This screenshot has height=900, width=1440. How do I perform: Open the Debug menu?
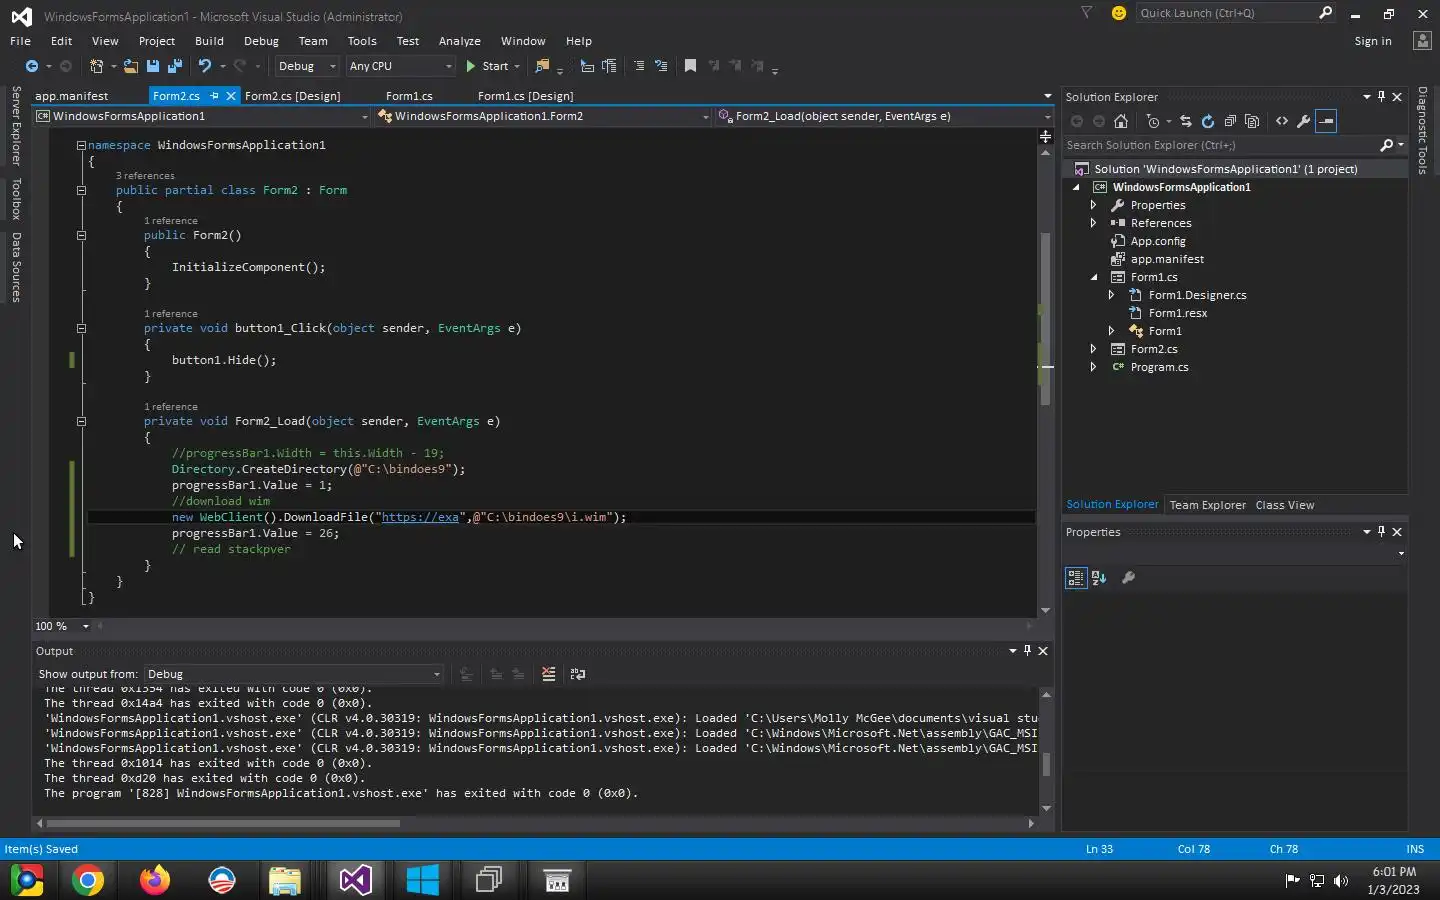(x=261, y=41)
